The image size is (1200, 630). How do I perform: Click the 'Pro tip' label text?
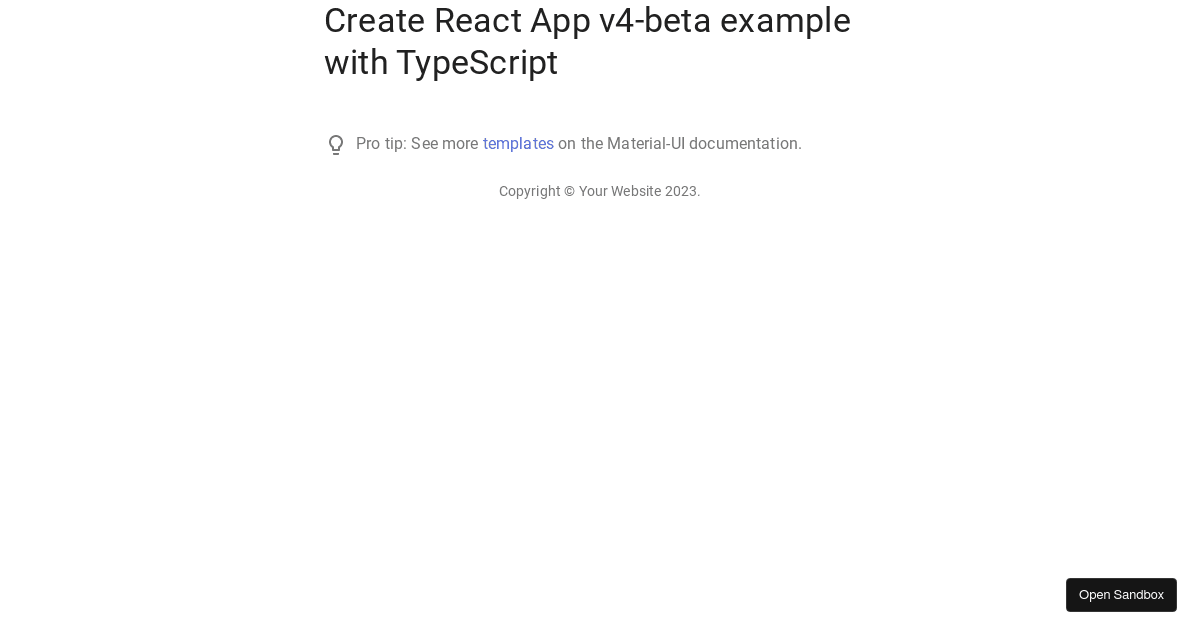point(381,144)
